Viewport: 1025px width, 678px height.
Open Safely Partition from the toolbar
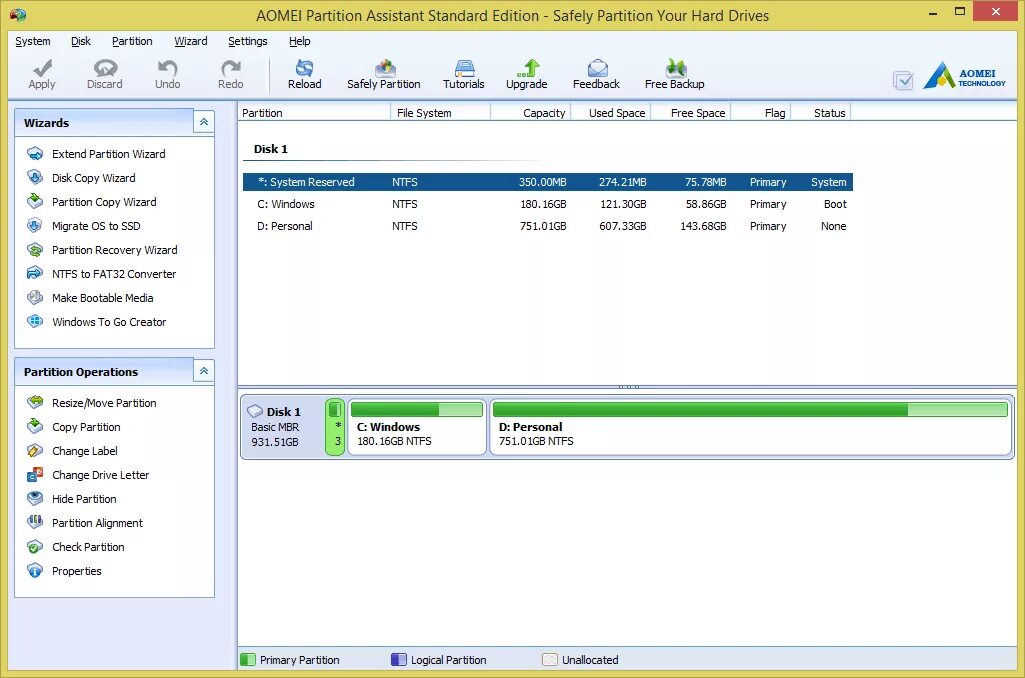(x=384, y=74)
